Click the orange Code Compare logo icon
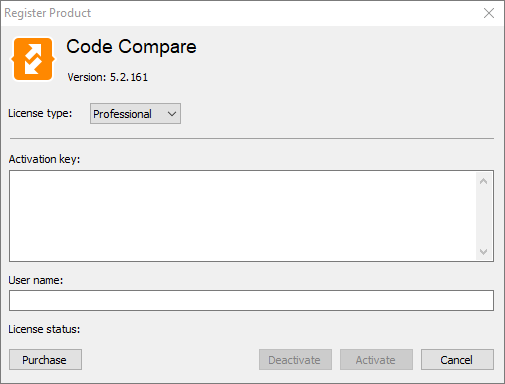This screenshot has height=384, width=505. 33,59
